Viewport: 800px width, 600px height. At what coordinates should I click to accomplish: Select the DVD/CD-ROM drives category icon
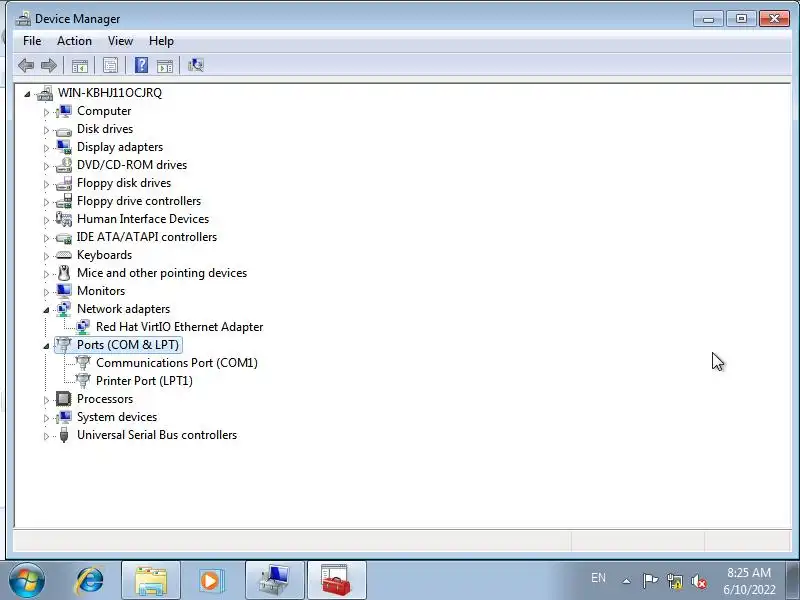point(64,165)
